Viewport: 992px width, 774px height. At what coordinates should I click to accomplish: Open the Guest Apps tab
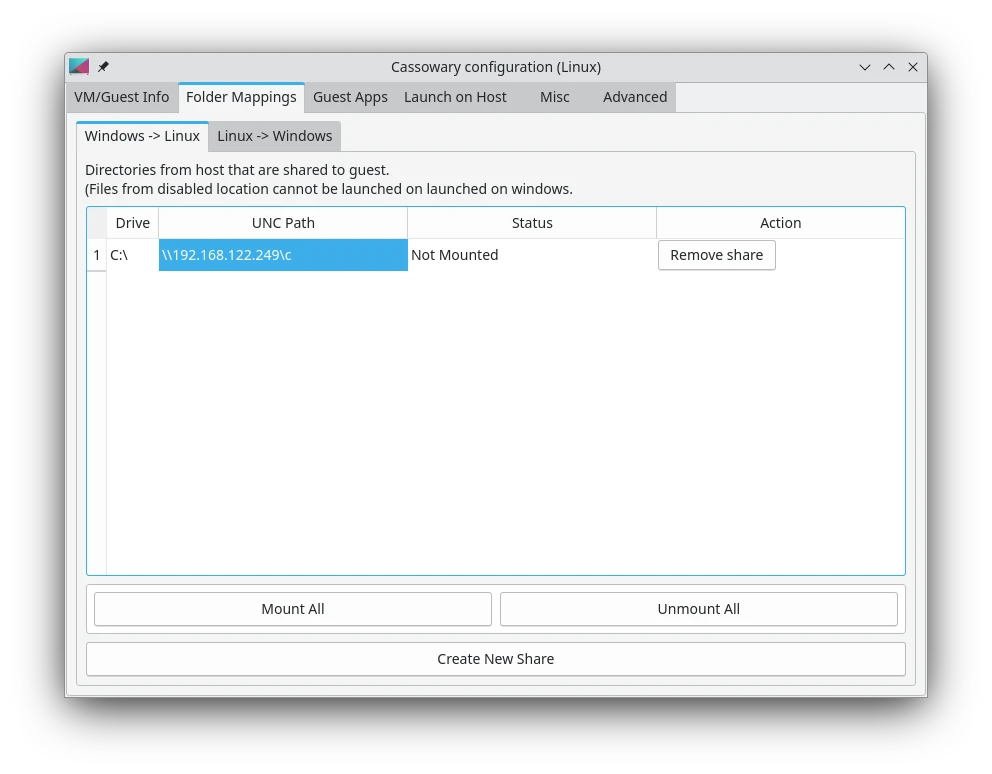coord(350,97)
